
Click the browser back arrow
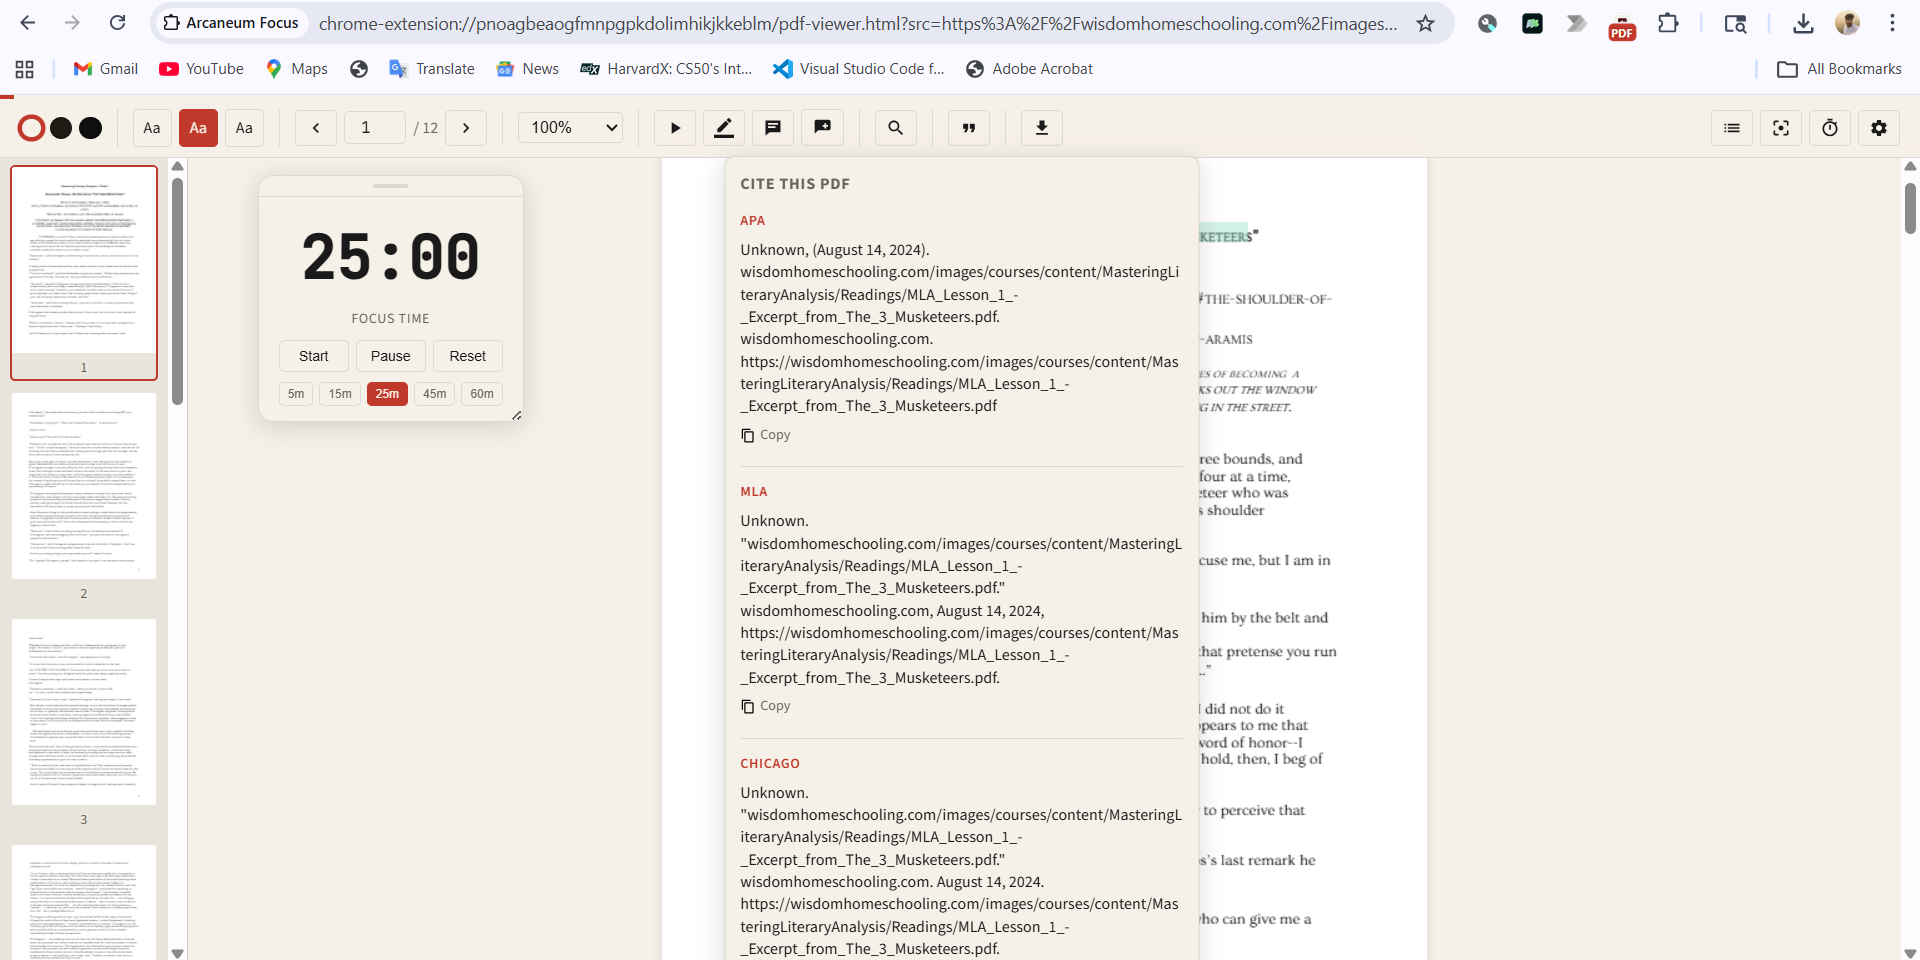(28, 23)
